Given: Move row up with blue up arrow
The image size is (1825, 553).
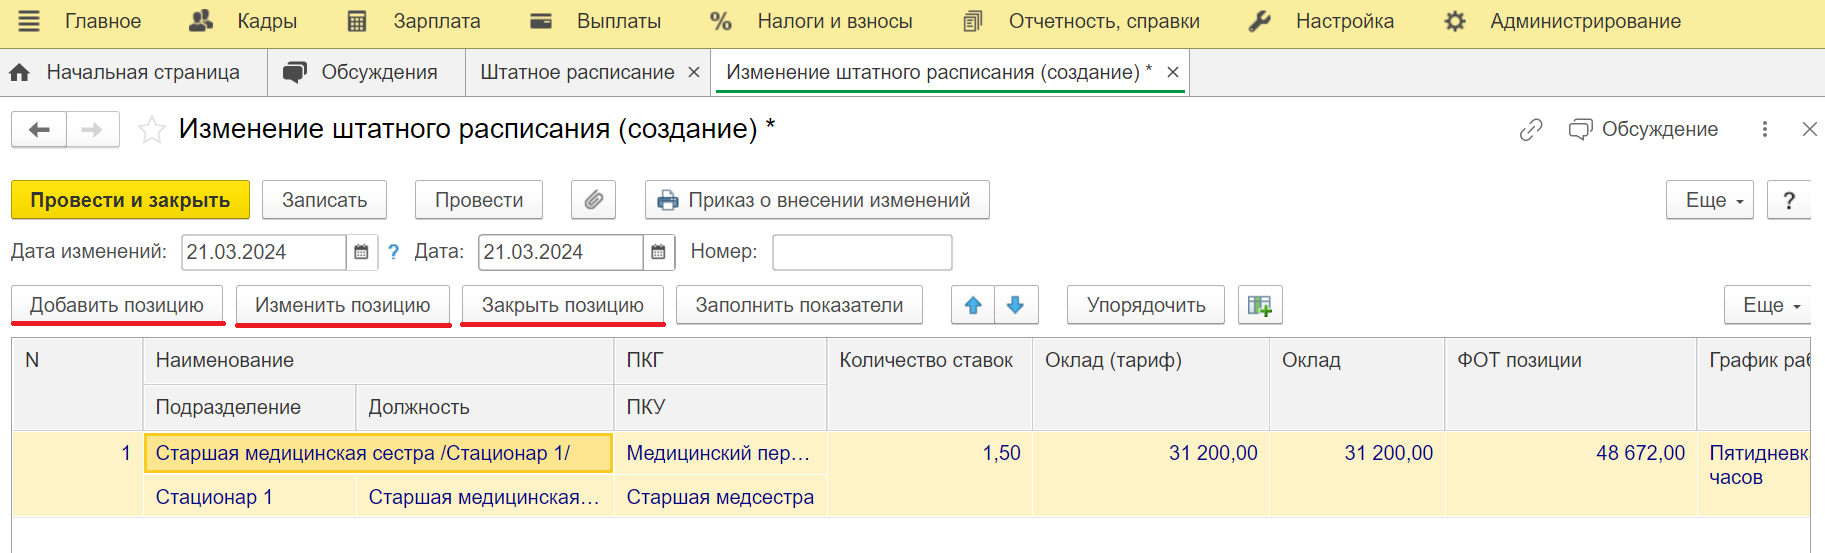Looking at the screenshot, I should click(973, 305).
